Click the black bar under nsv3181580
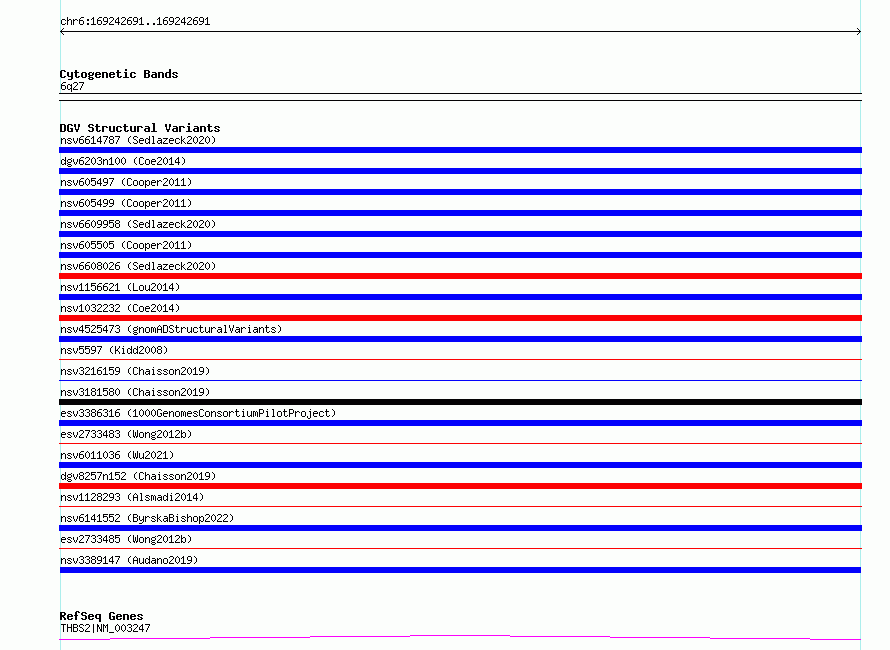Screen dimensions: 890x650 (460, 402)
